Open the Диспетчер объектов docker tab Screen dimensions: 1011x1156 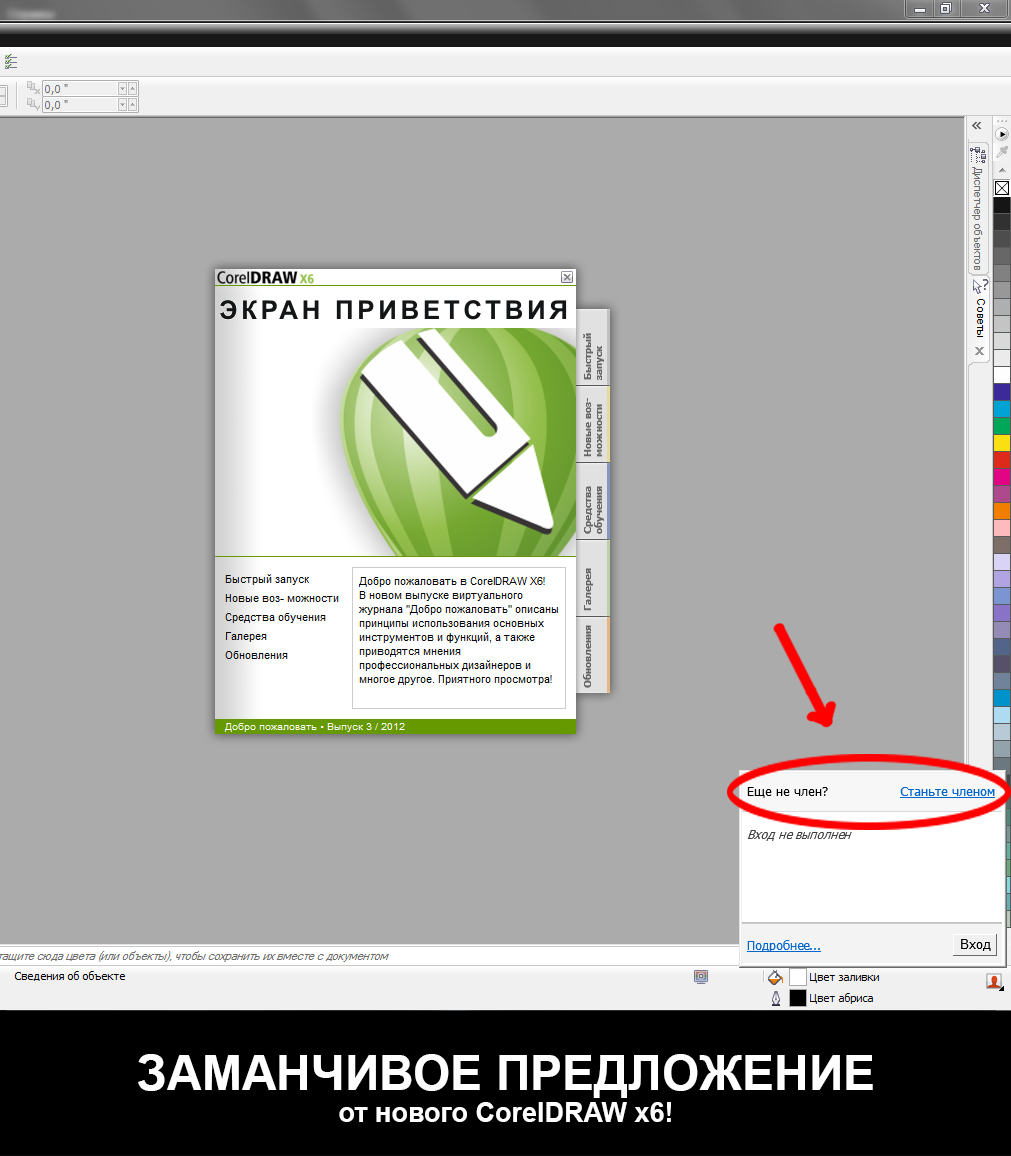point(978,209)
